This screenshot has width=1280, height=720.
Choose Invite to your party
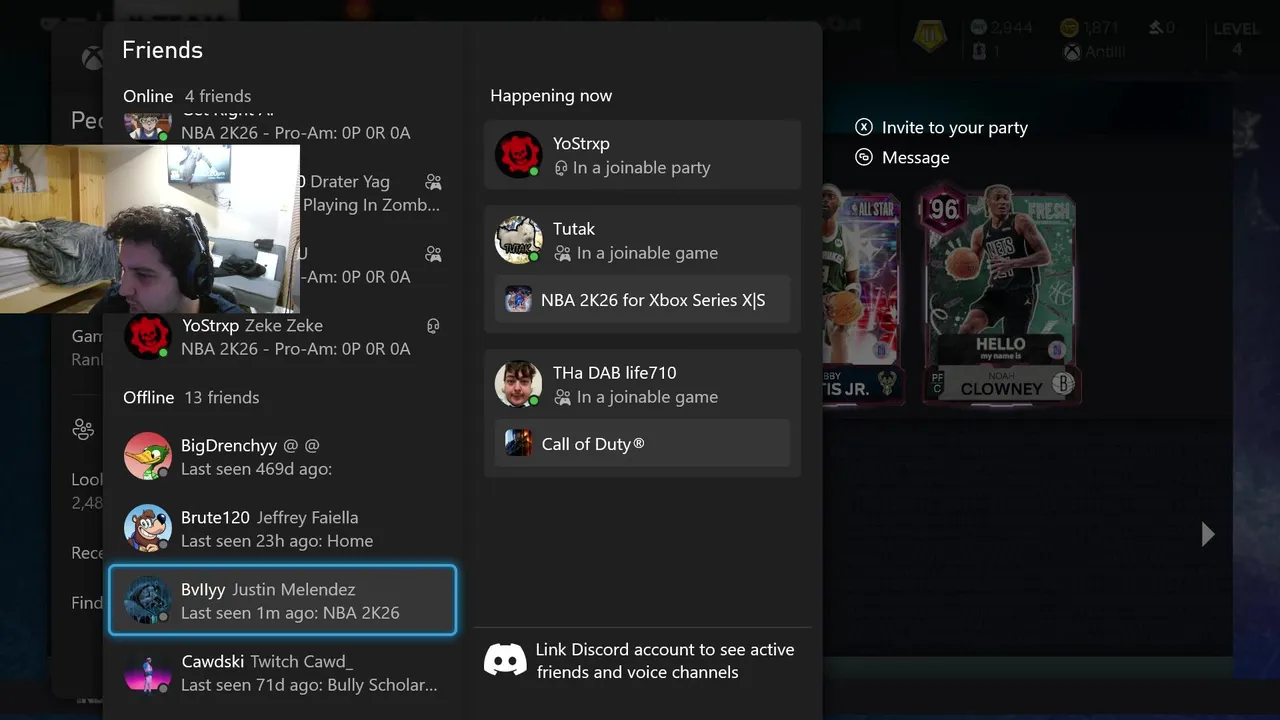pos(941,128)
